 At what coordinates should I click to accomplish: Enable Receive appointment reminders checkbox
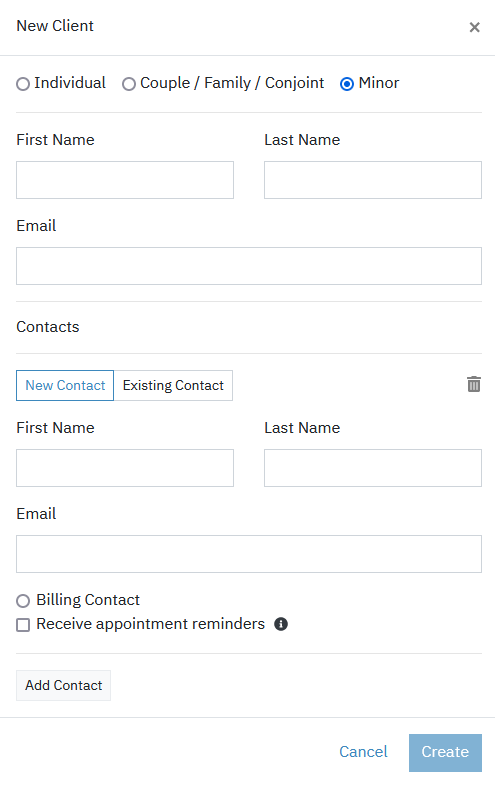(23, 625)
